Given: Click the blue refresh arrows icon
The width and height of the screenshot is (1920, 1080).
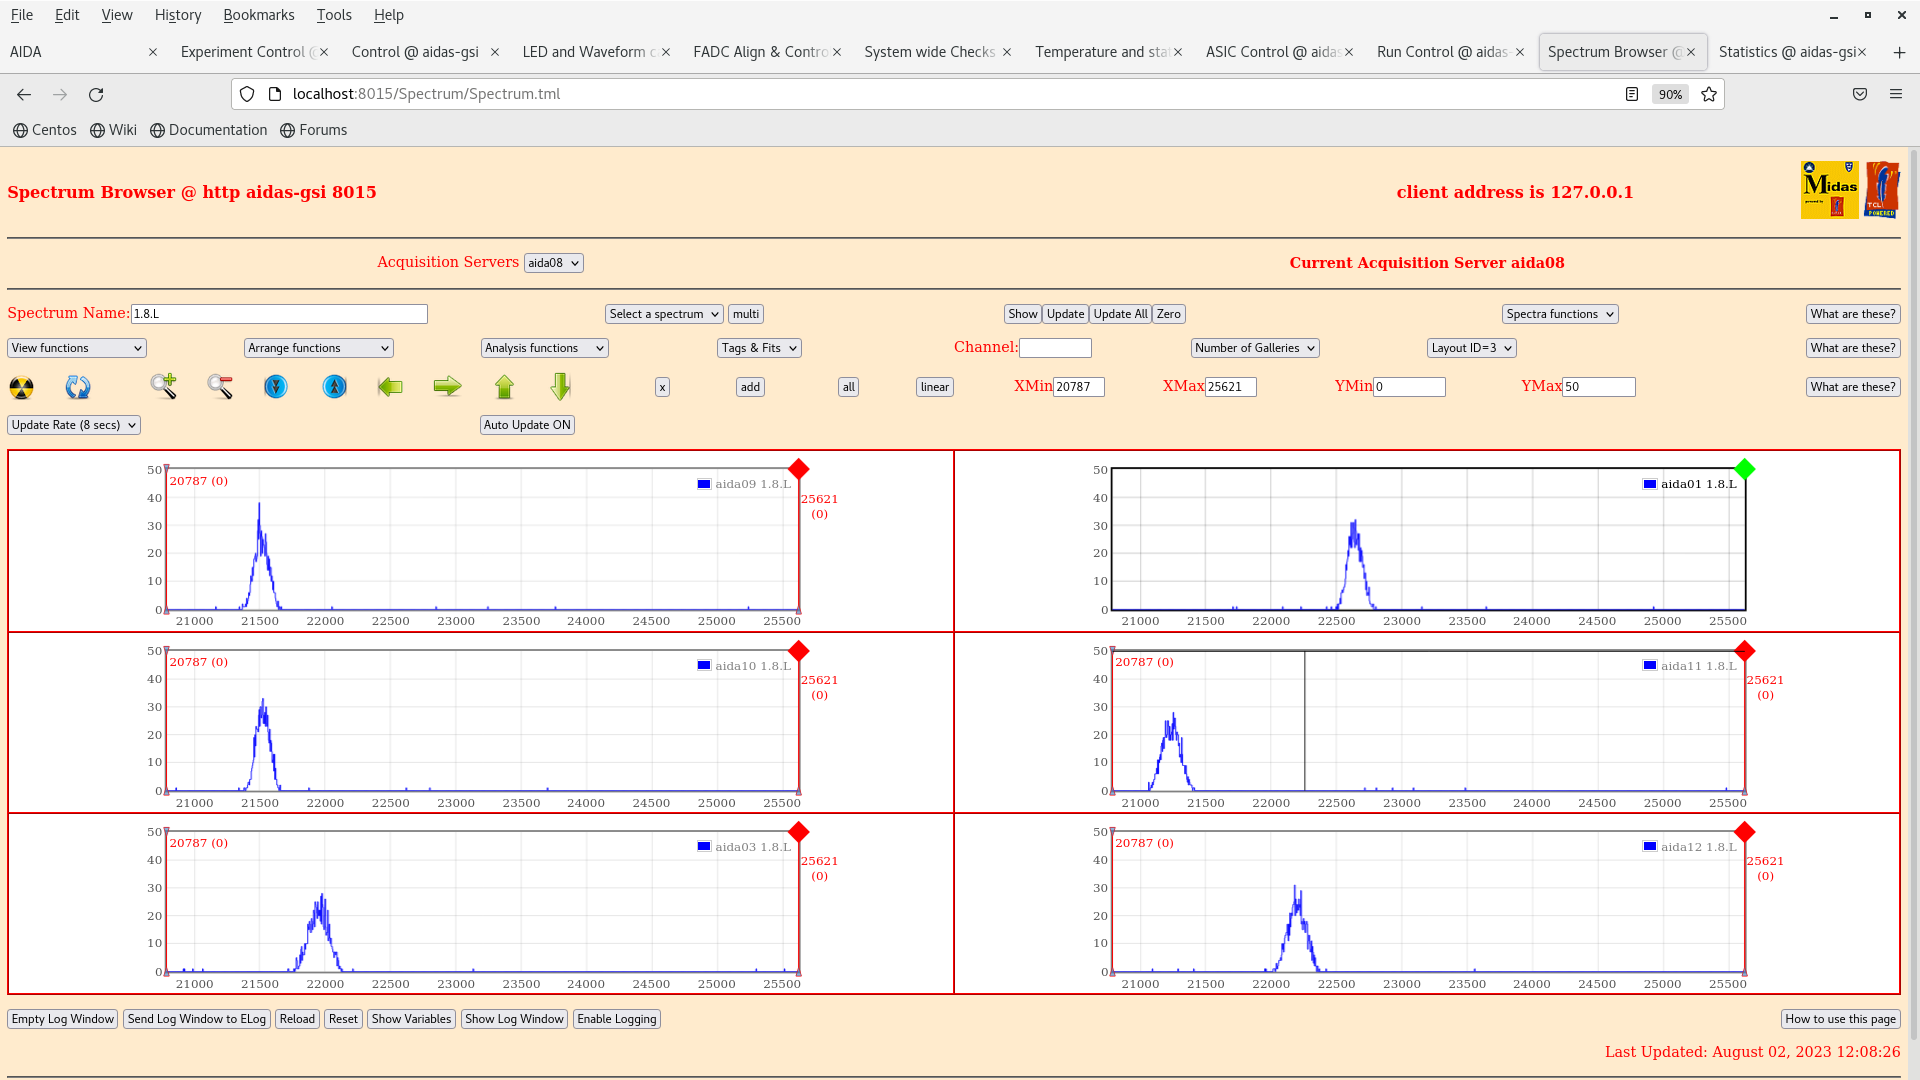Looking at the screenshot, I should pyautogui.click(x=78, y=387).
